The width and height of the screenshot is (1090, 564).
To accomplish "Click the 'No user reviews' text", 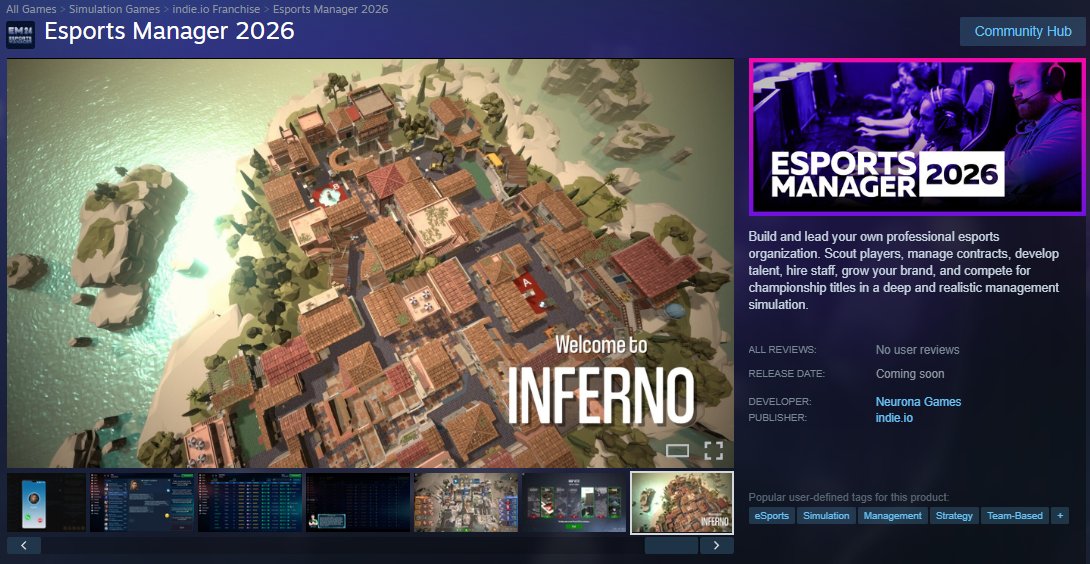I will pos(917,350).
